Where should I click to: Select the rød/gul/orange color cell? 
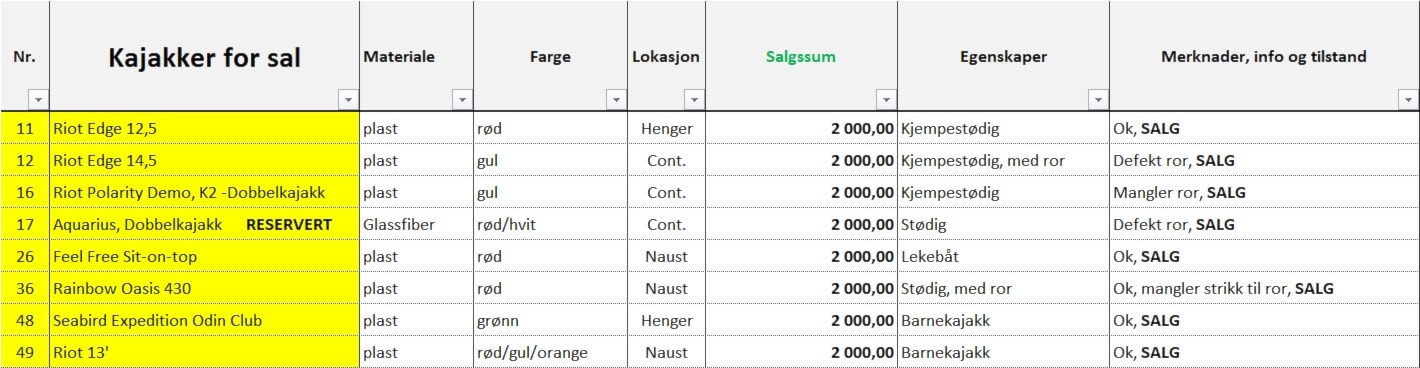(550, 352)
